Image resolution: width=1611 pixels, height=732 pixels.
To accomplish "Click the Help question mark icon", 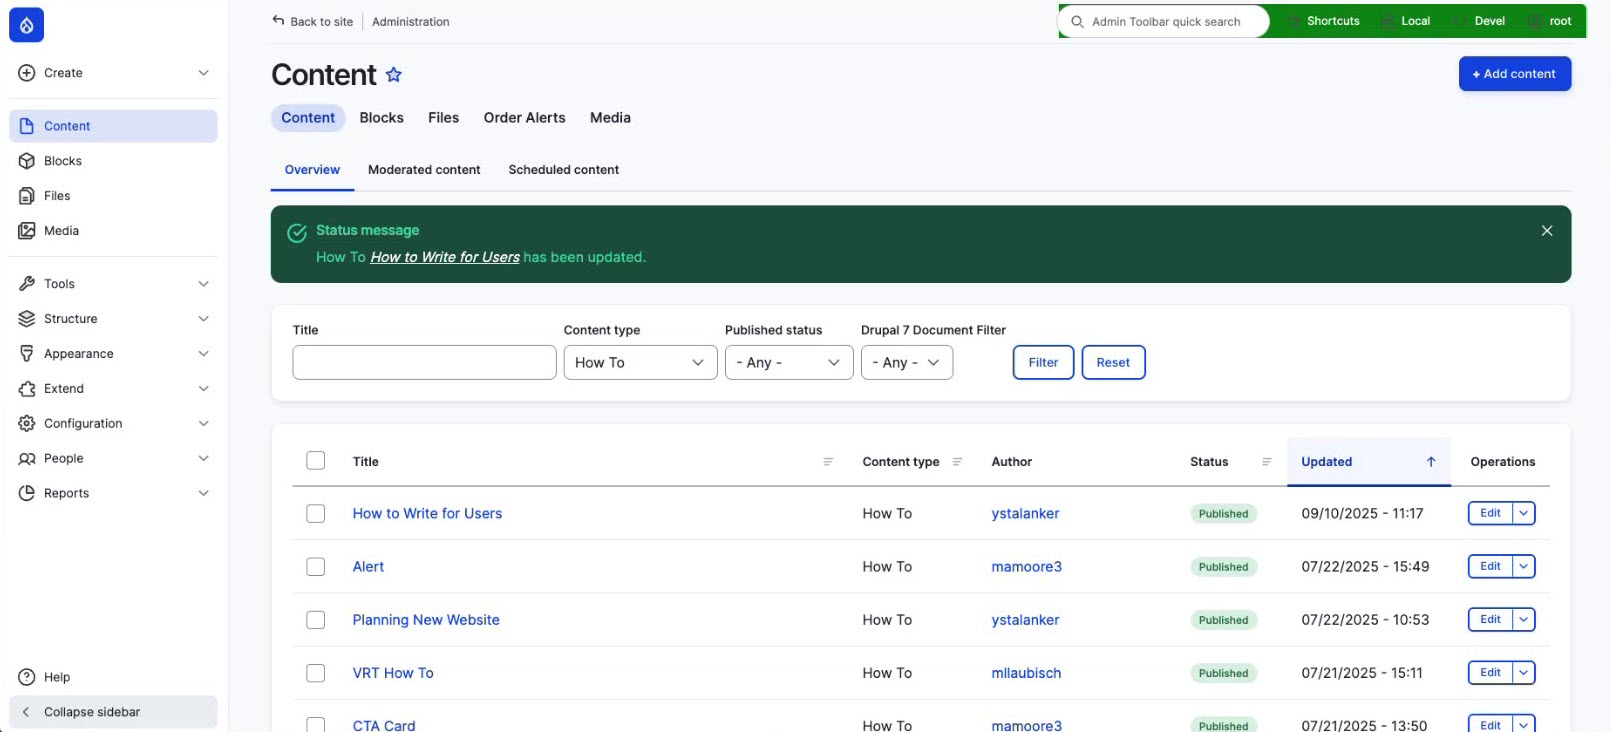I will tap(27, 677).
